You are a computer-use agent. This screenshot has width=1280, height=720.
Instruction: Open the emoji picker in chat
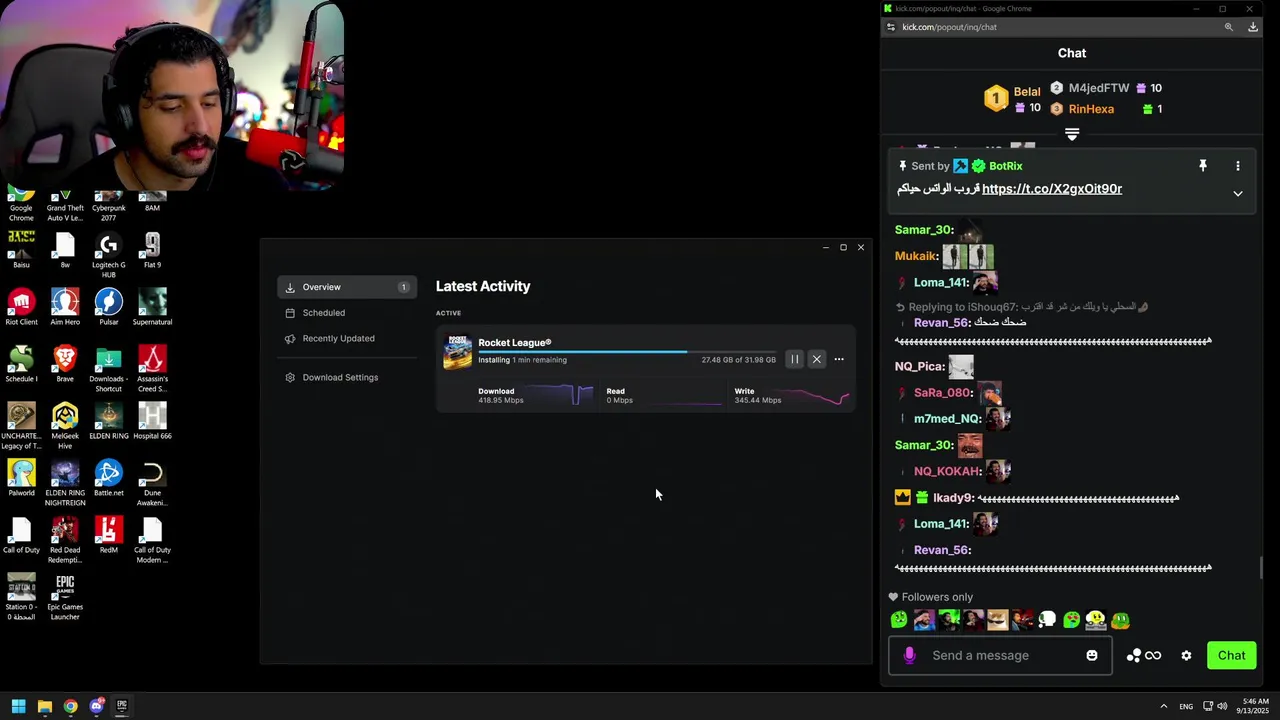click(x=1092, y=655)
